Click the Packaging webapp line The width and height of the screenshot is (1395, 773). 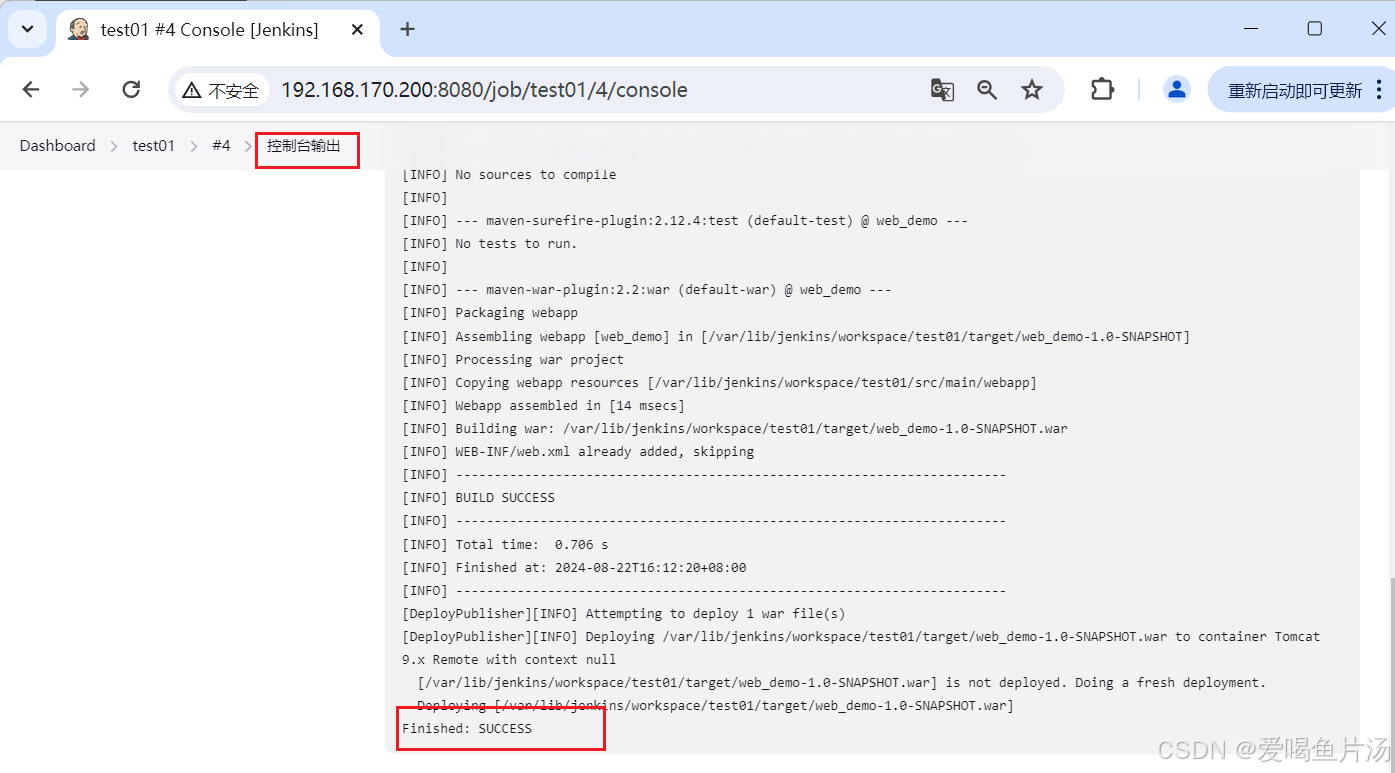490,313
